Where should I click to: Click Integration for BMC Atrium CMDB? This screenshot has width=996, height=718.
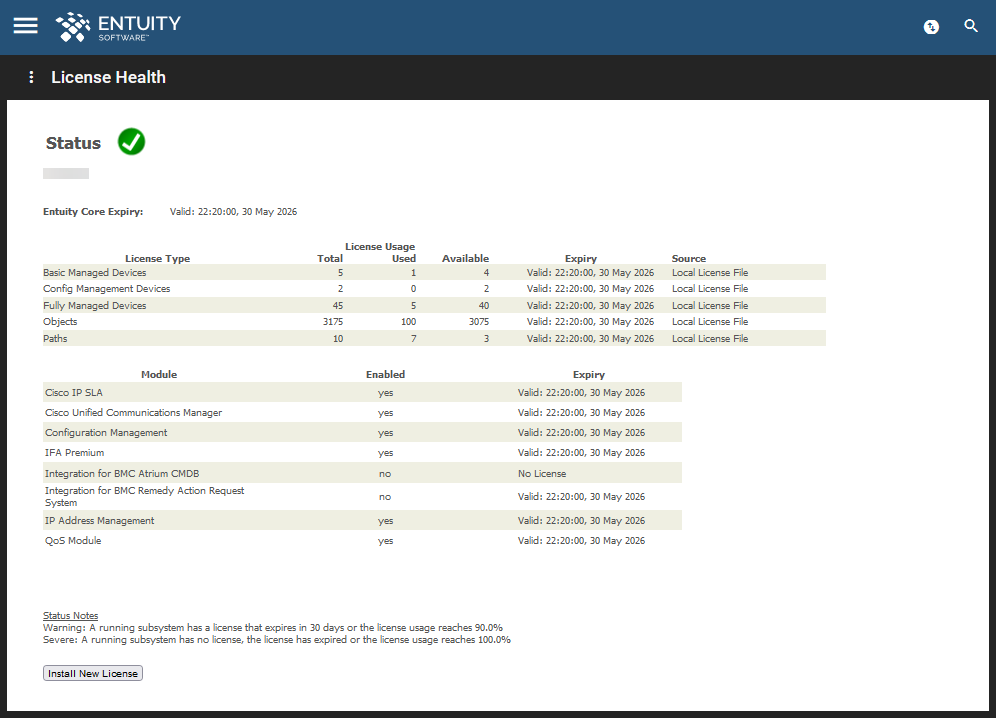pos(122,473)
